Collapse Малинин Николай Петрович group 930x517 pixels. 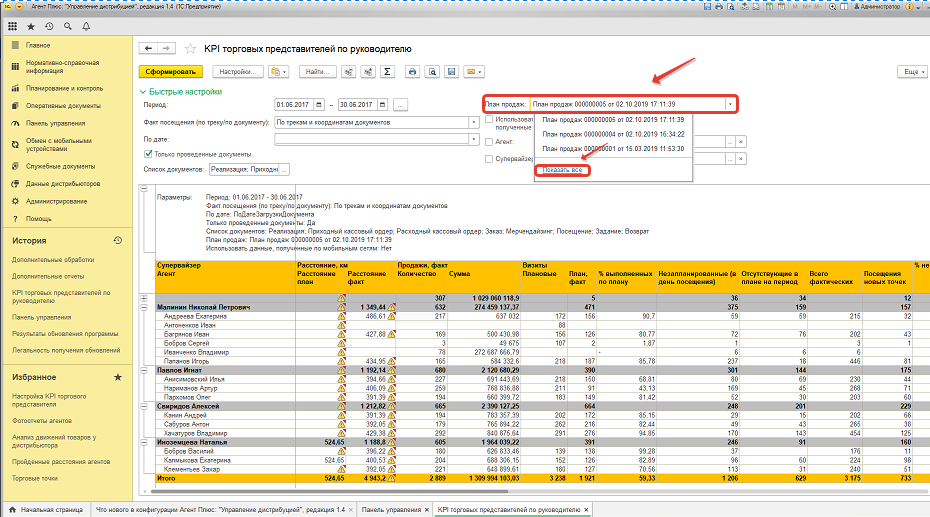click(x=144, y=307)
